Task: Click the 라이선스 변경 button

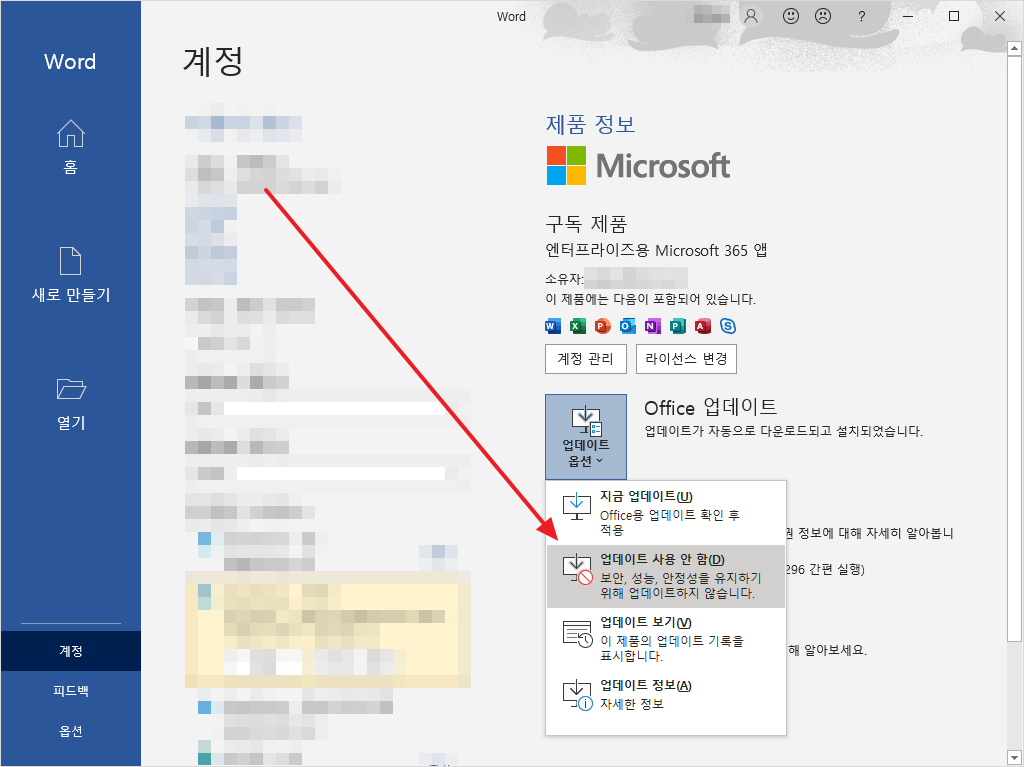Action: (686, 359)
